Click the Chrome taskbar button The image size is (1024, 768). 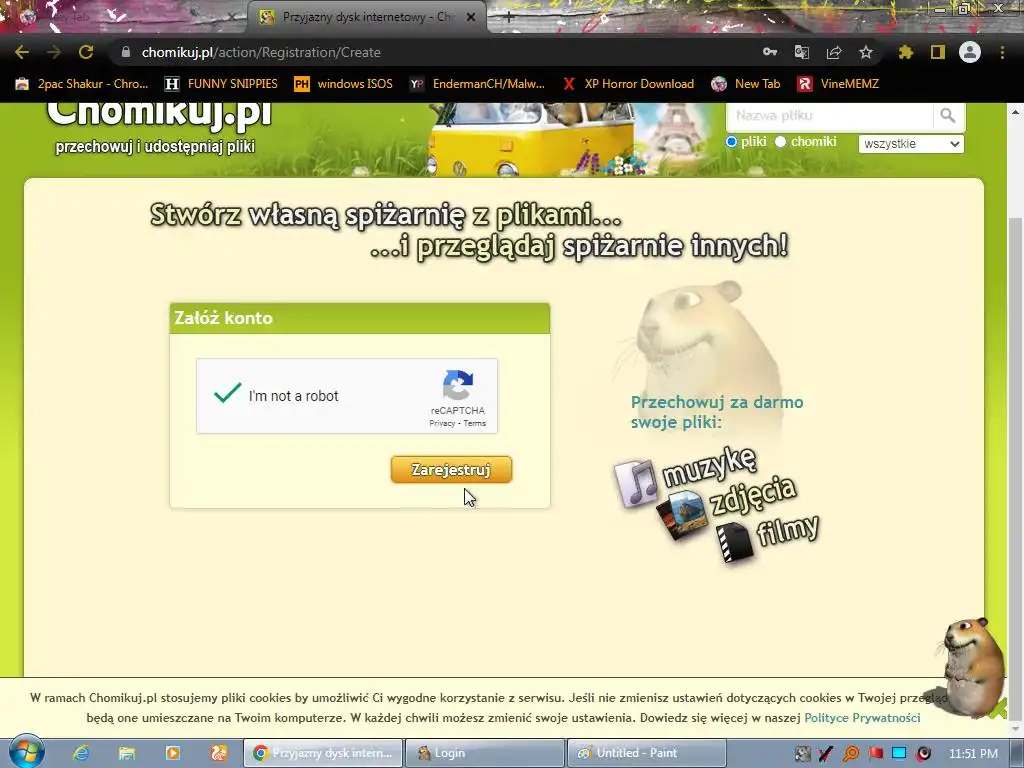[x=323, y=753]
